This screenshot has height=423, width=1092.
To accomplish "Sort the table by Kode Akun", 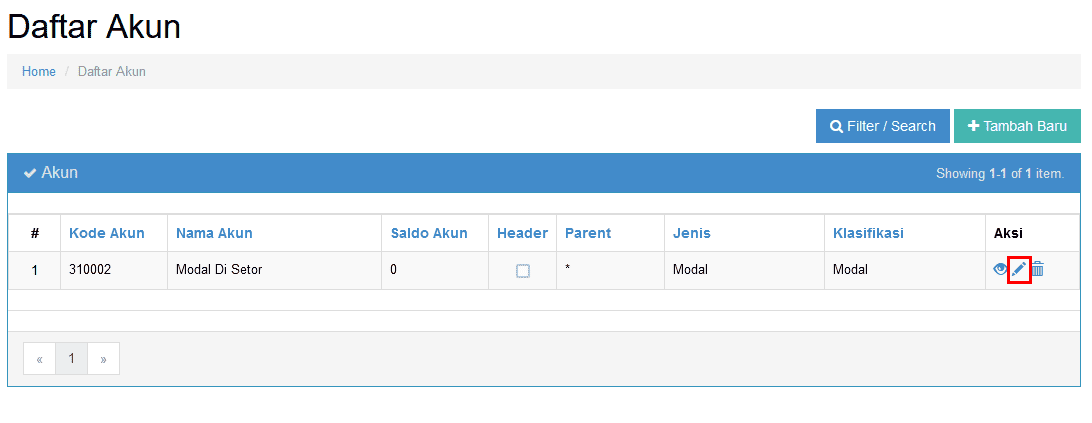I will pos(107,233).
